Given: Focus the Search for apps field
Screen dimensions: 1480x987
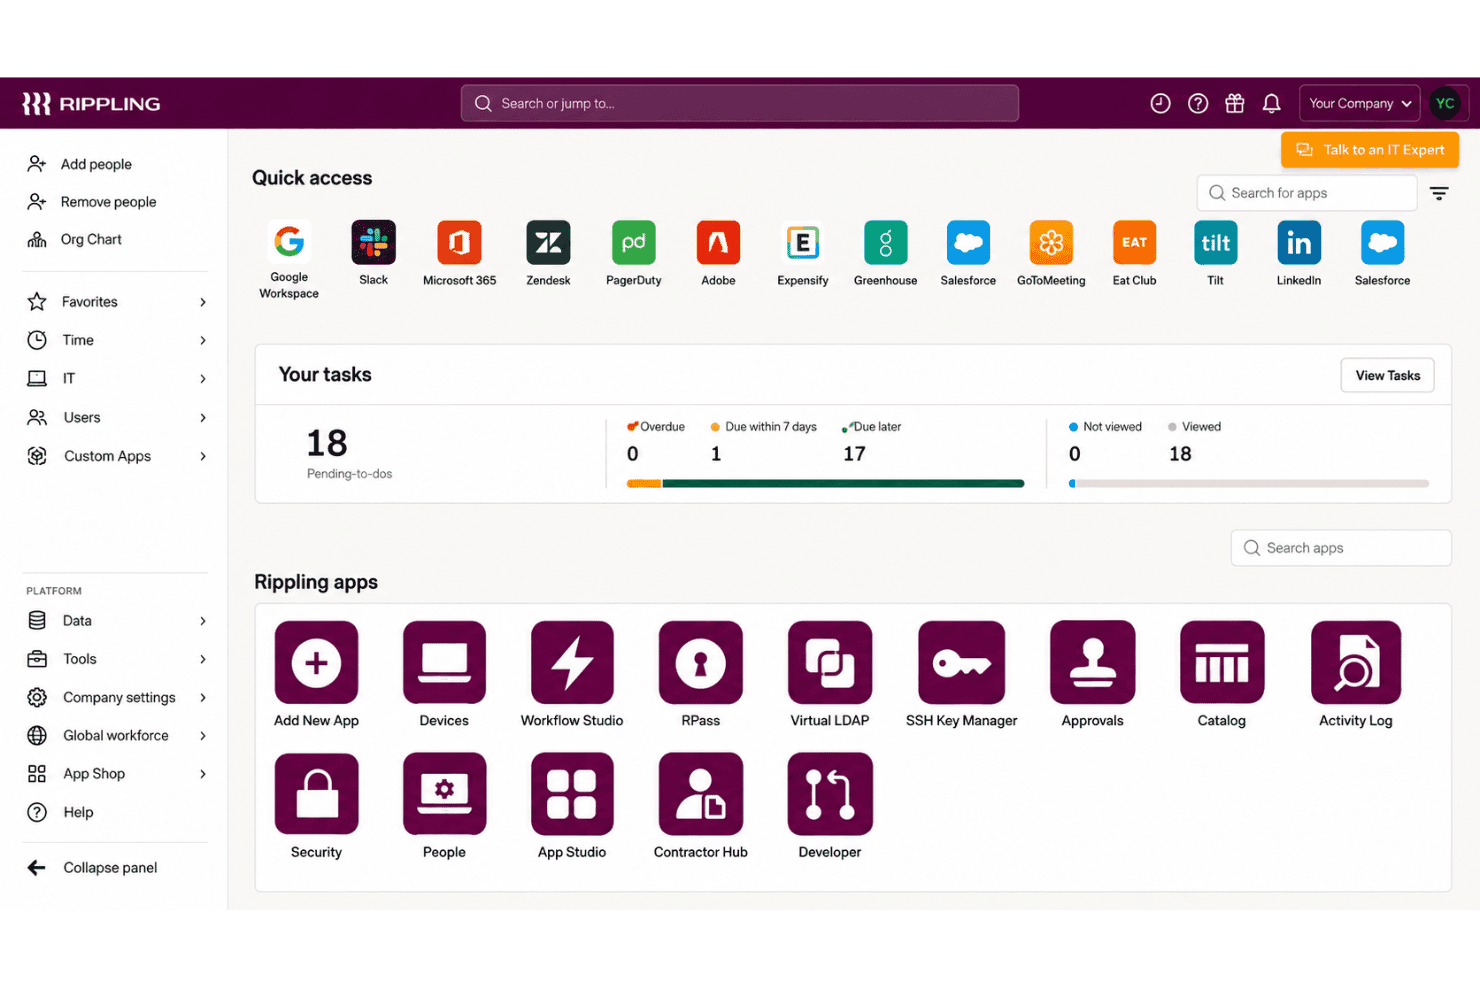Looking at the screenshot, I should [1306, 193].
